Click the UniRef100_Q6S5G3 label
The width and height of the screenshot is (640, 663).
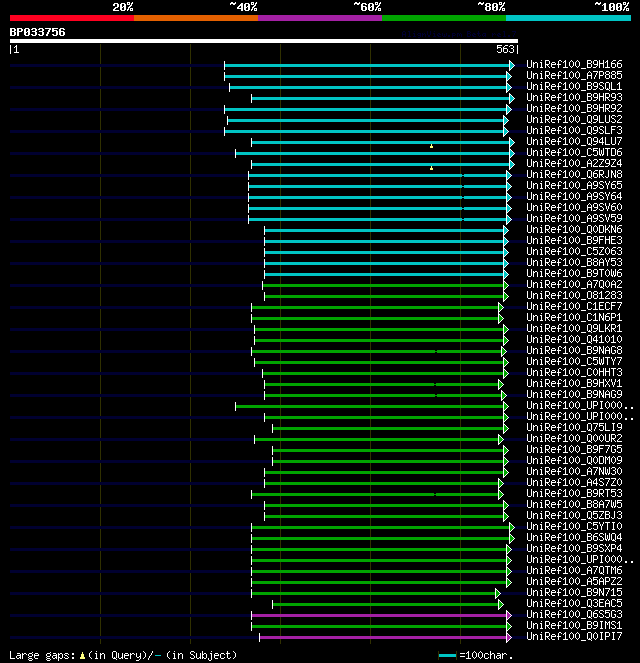coord(574,614)
